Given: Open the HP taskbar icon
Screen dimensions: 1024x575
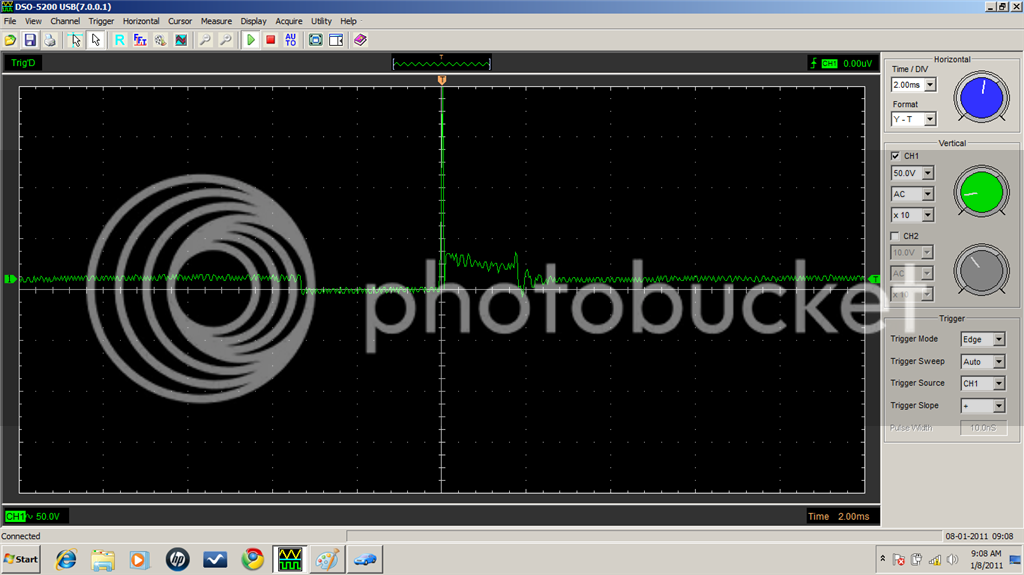Looking at the screenshot, I should click(177, 559).
